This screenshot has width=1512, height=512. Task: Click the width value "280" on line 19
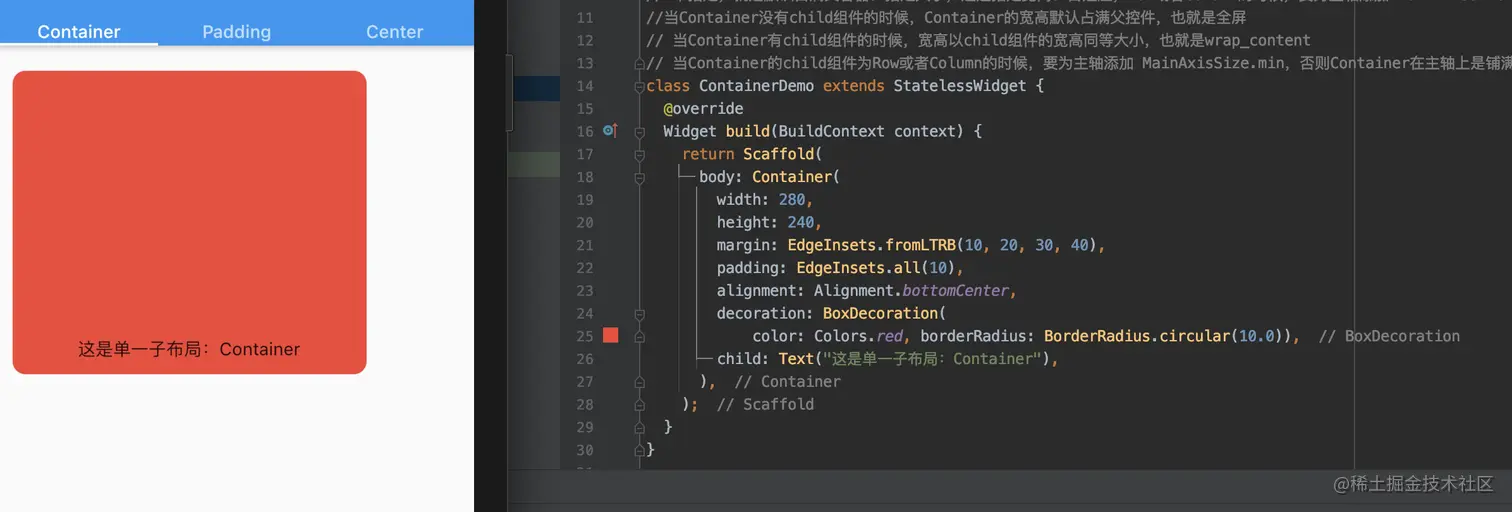pos(791,199)
